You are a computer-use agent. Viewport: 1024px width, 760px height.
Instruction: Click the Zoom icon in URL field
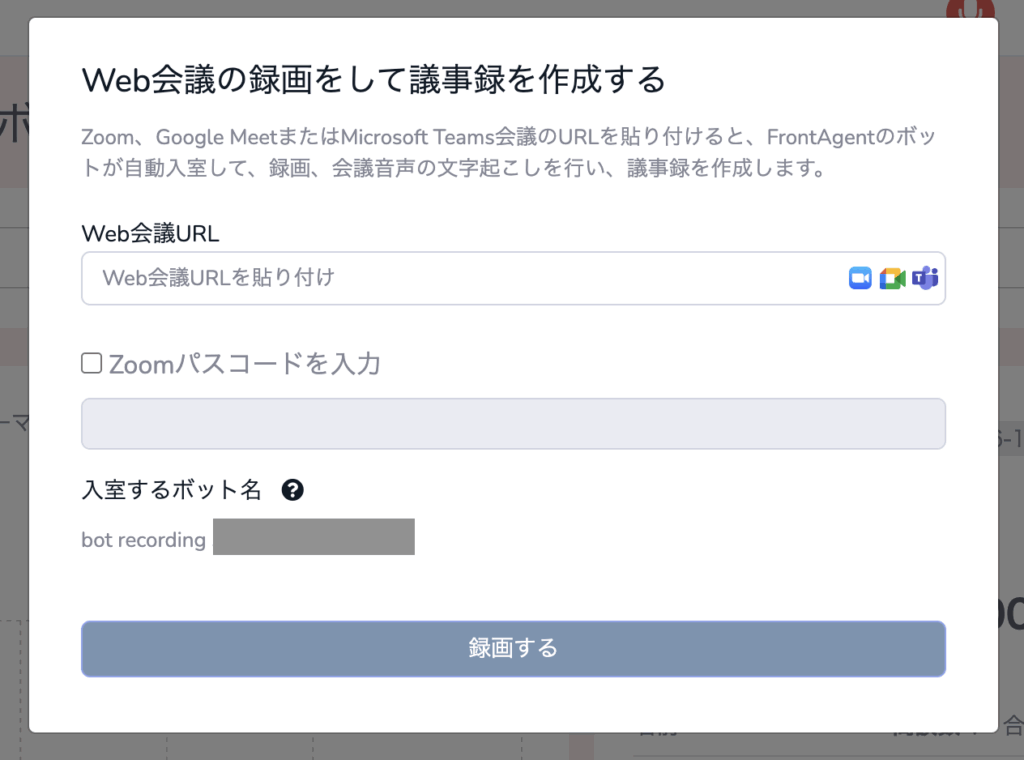860,278
